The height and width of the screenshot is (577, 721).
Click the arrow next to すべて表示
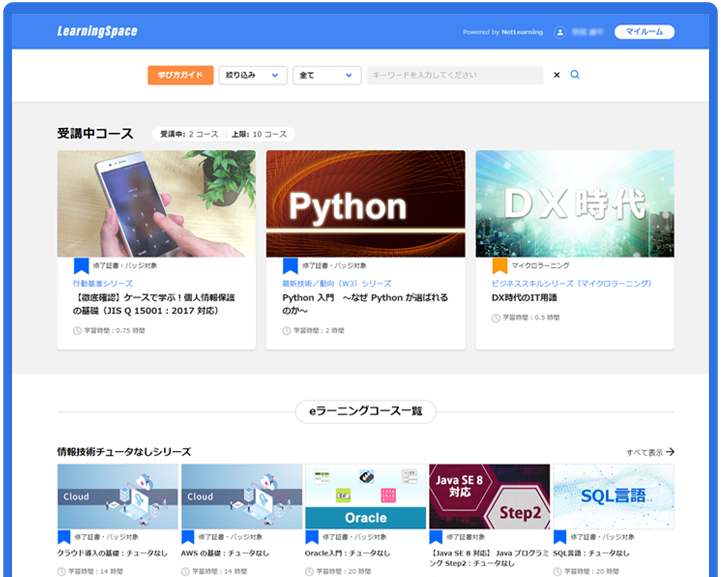[x=670, y=452]
